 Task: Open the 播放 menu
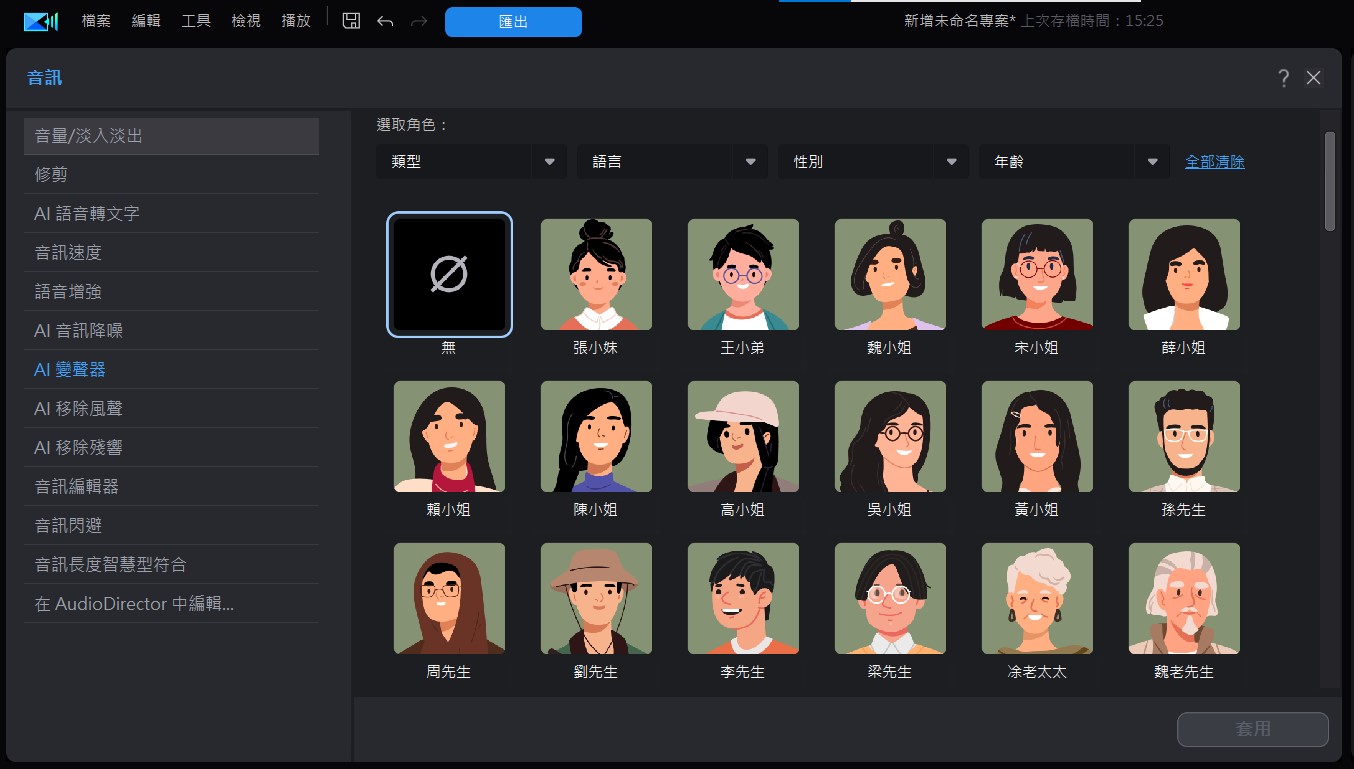(295, 21)
